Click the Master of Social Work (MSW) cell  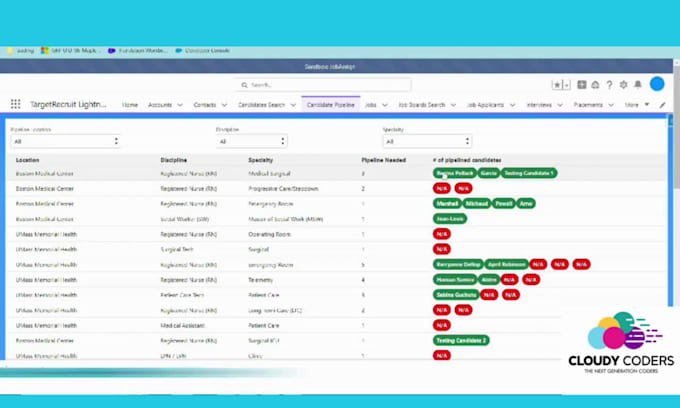coord(285,219)
